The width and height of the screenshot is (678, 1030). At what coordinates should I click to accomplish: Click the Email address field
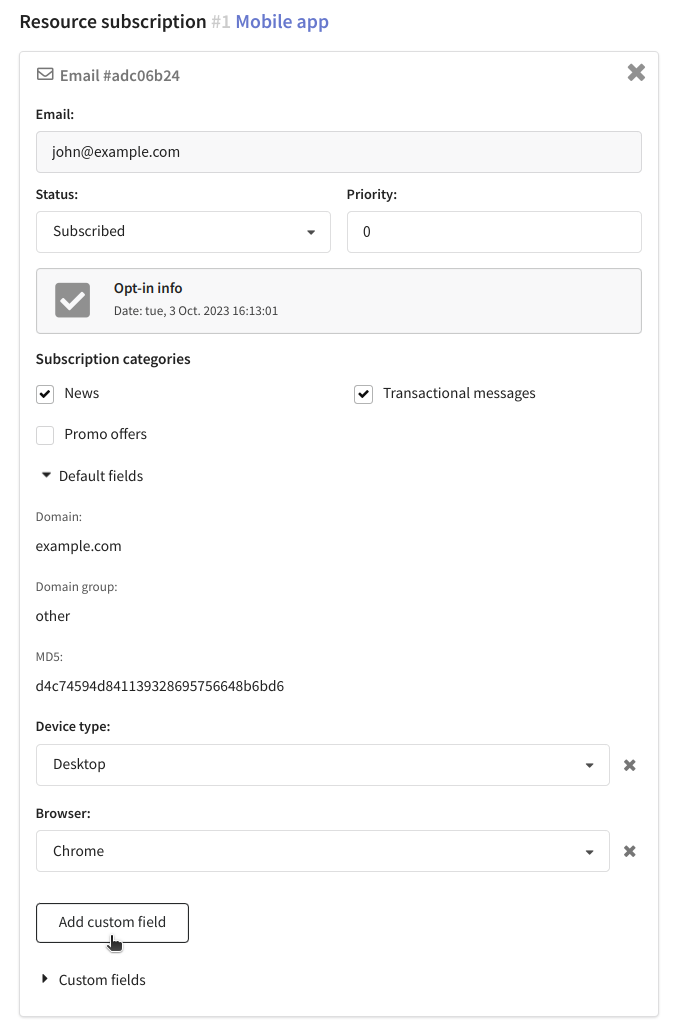click(x=338, y=152)
